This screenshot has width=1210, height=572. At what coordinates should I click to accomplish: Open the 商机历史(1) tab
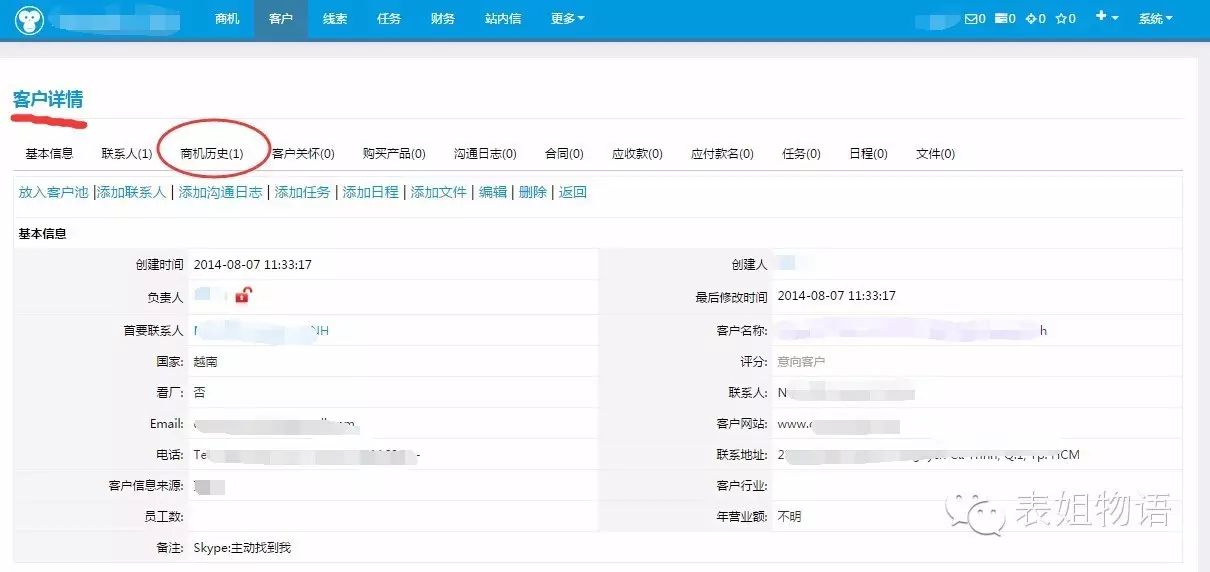[212, 153]
